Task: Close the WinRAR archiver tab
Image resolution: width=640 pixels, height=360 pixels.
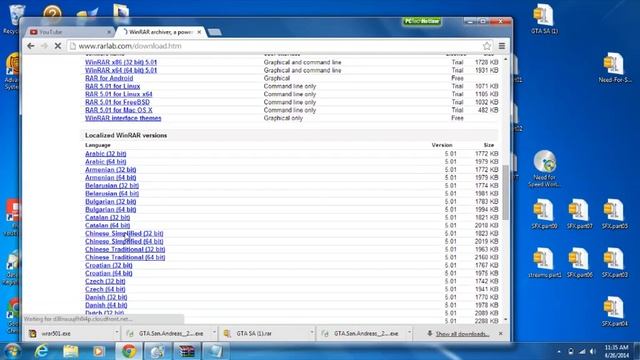Action: click(x=199, y=32)
